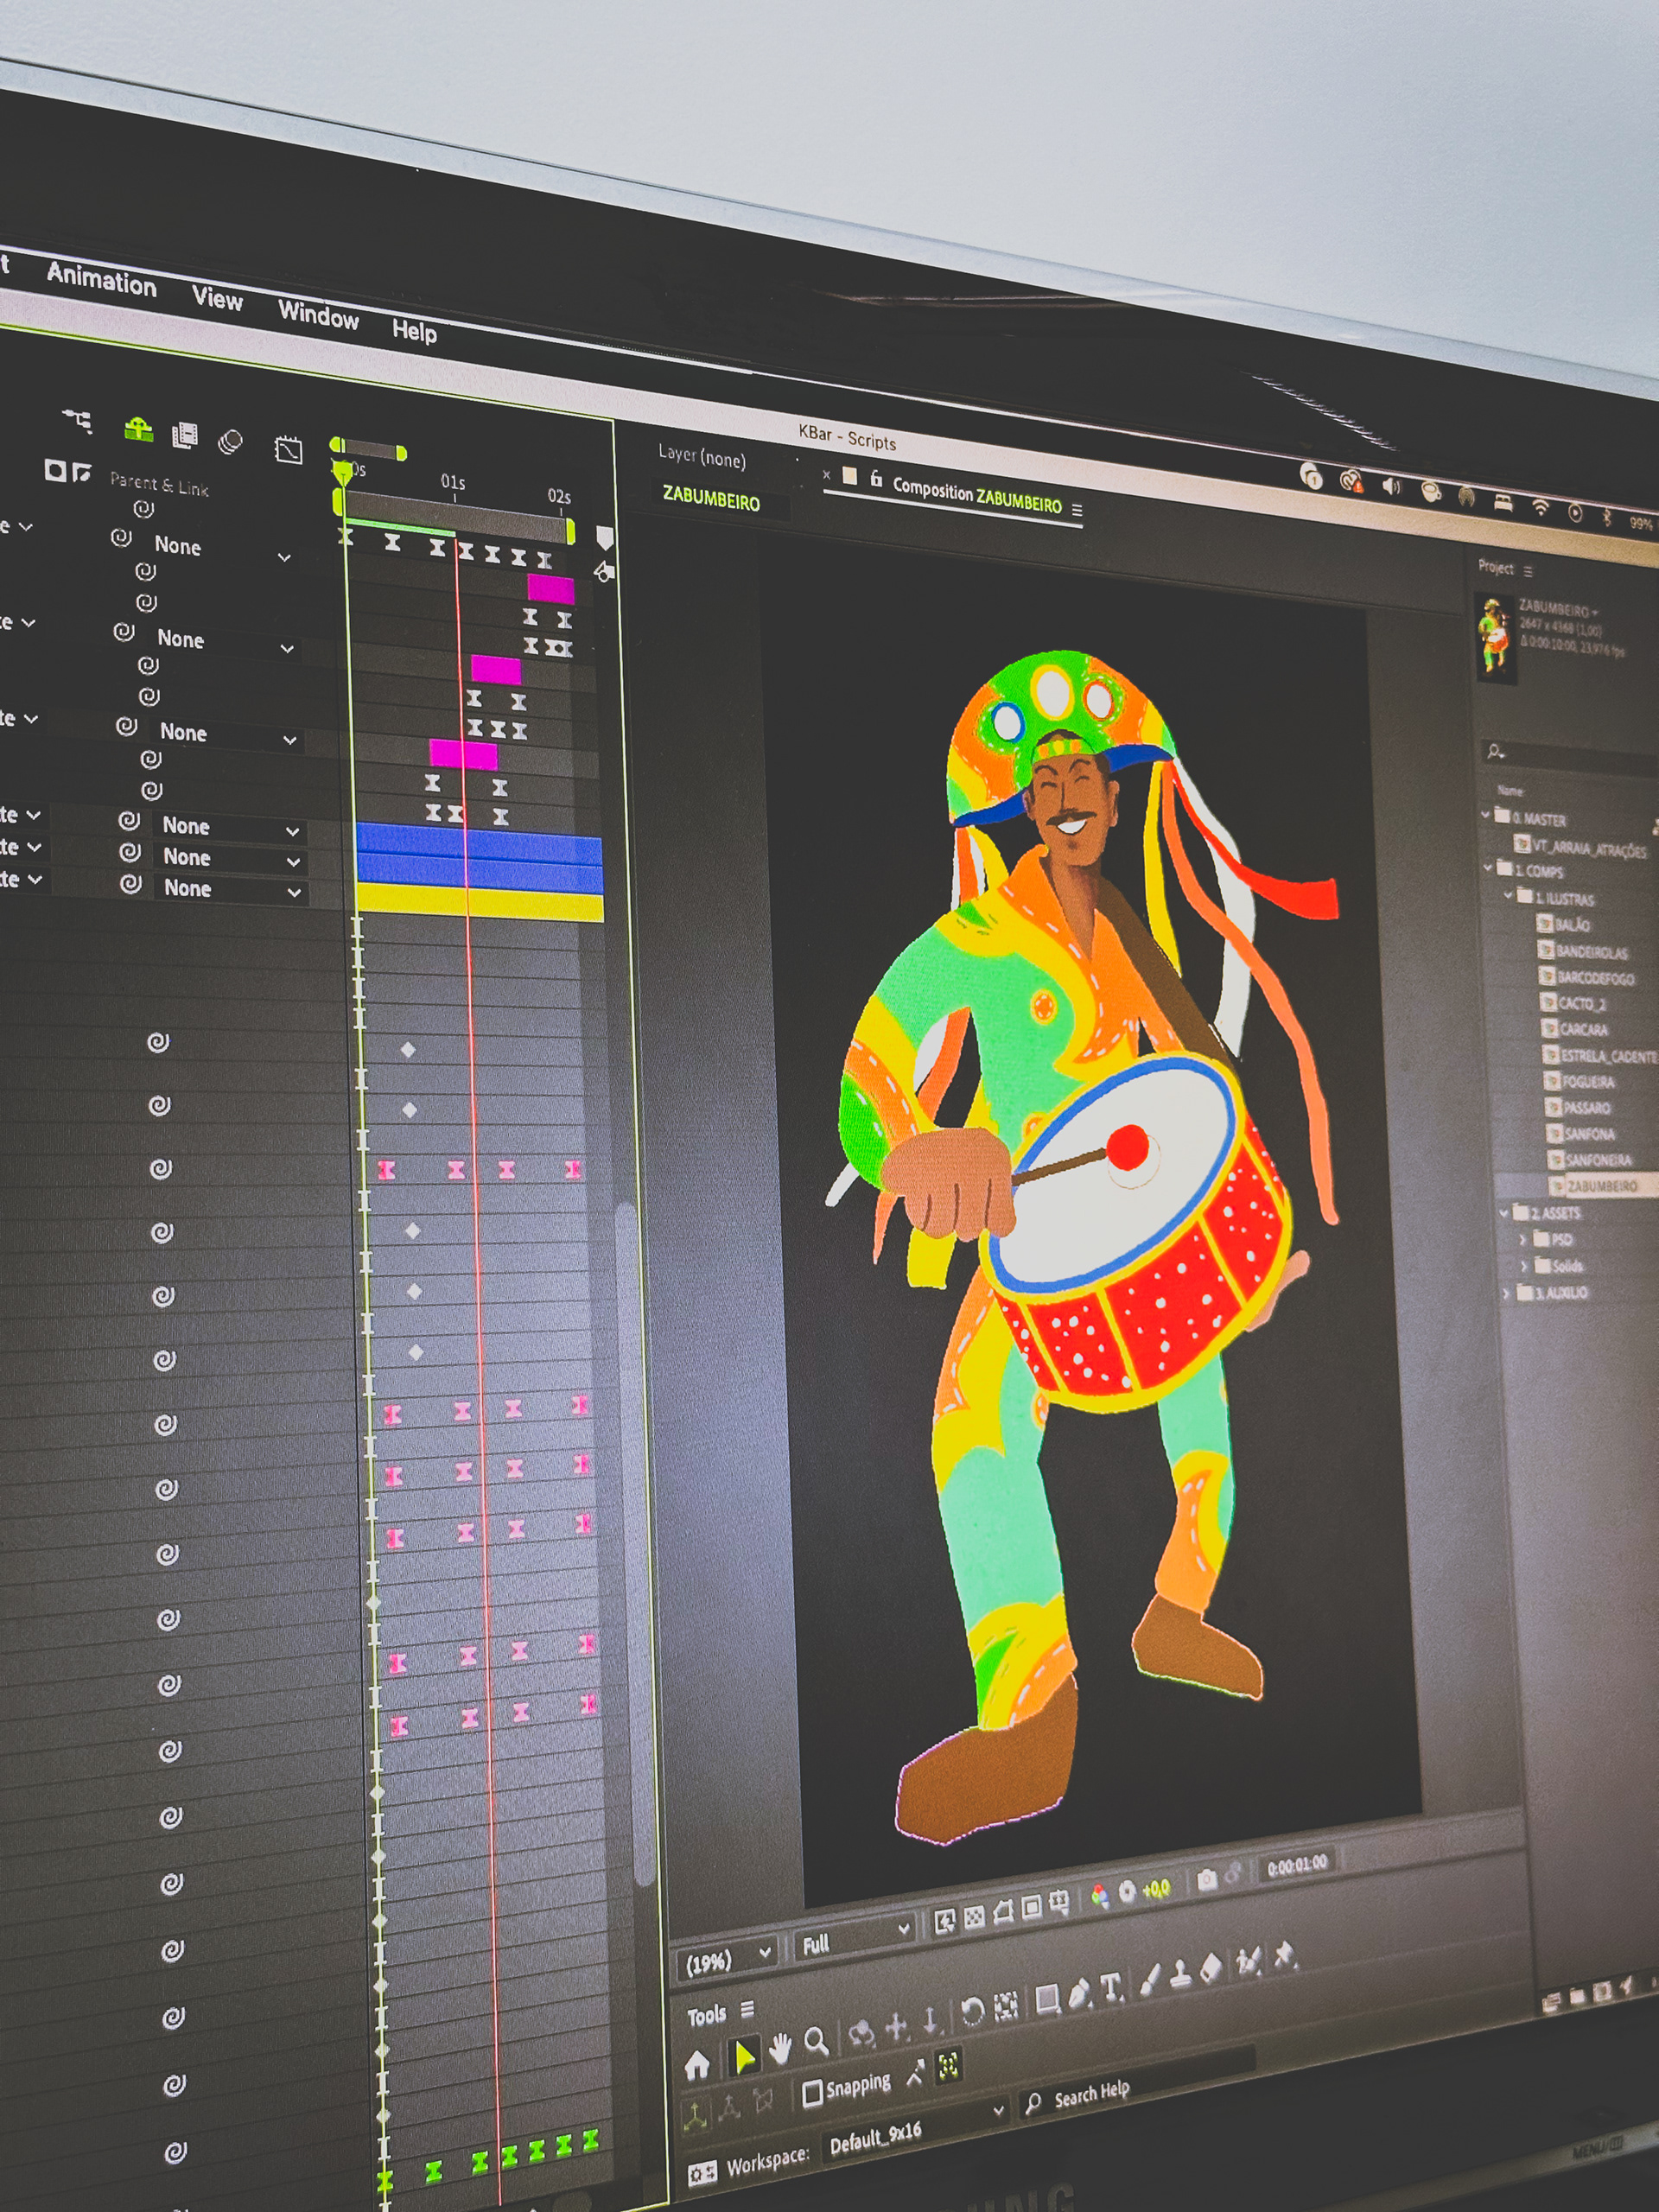
Task: Click the ZABUMBEIRO breadcrumb under Layer tab
Action: (712, 498)
